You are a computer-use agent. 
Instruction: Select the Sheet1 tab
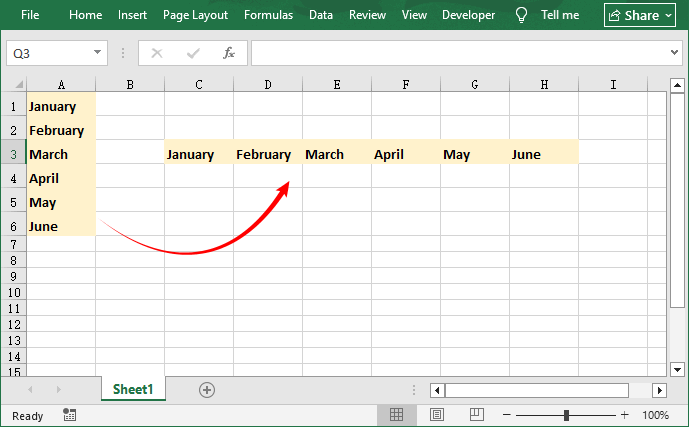pyautogui.click(x=133, y=389)
